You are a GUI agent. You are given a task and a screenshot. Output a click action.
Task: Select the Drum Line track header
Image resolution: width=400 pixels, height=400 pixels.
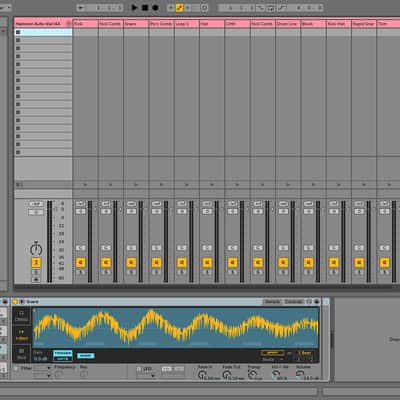tap(288, 24)
